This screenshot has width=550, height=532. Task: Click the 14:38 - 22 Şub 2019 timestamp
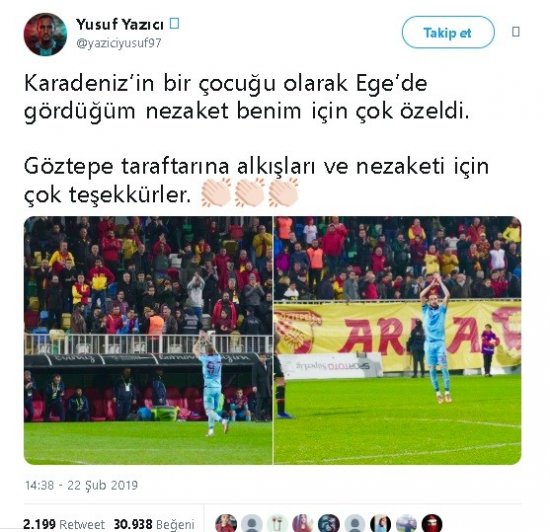pyautogui.click(x=81, y=485)
